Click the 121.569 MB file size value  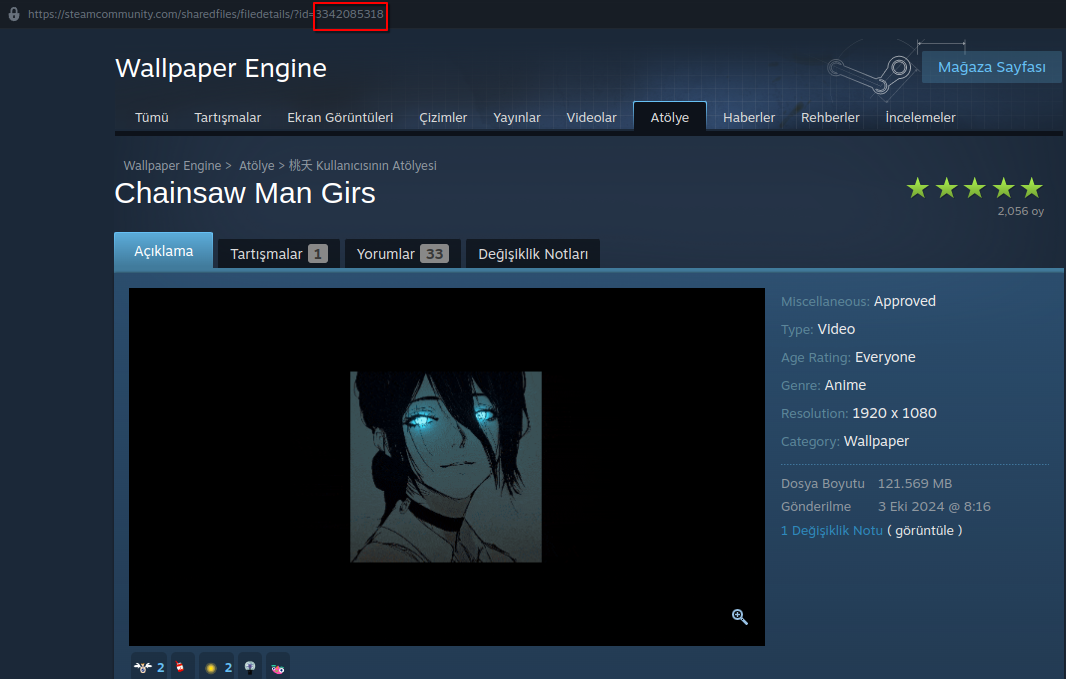click(x=914, y=483)
